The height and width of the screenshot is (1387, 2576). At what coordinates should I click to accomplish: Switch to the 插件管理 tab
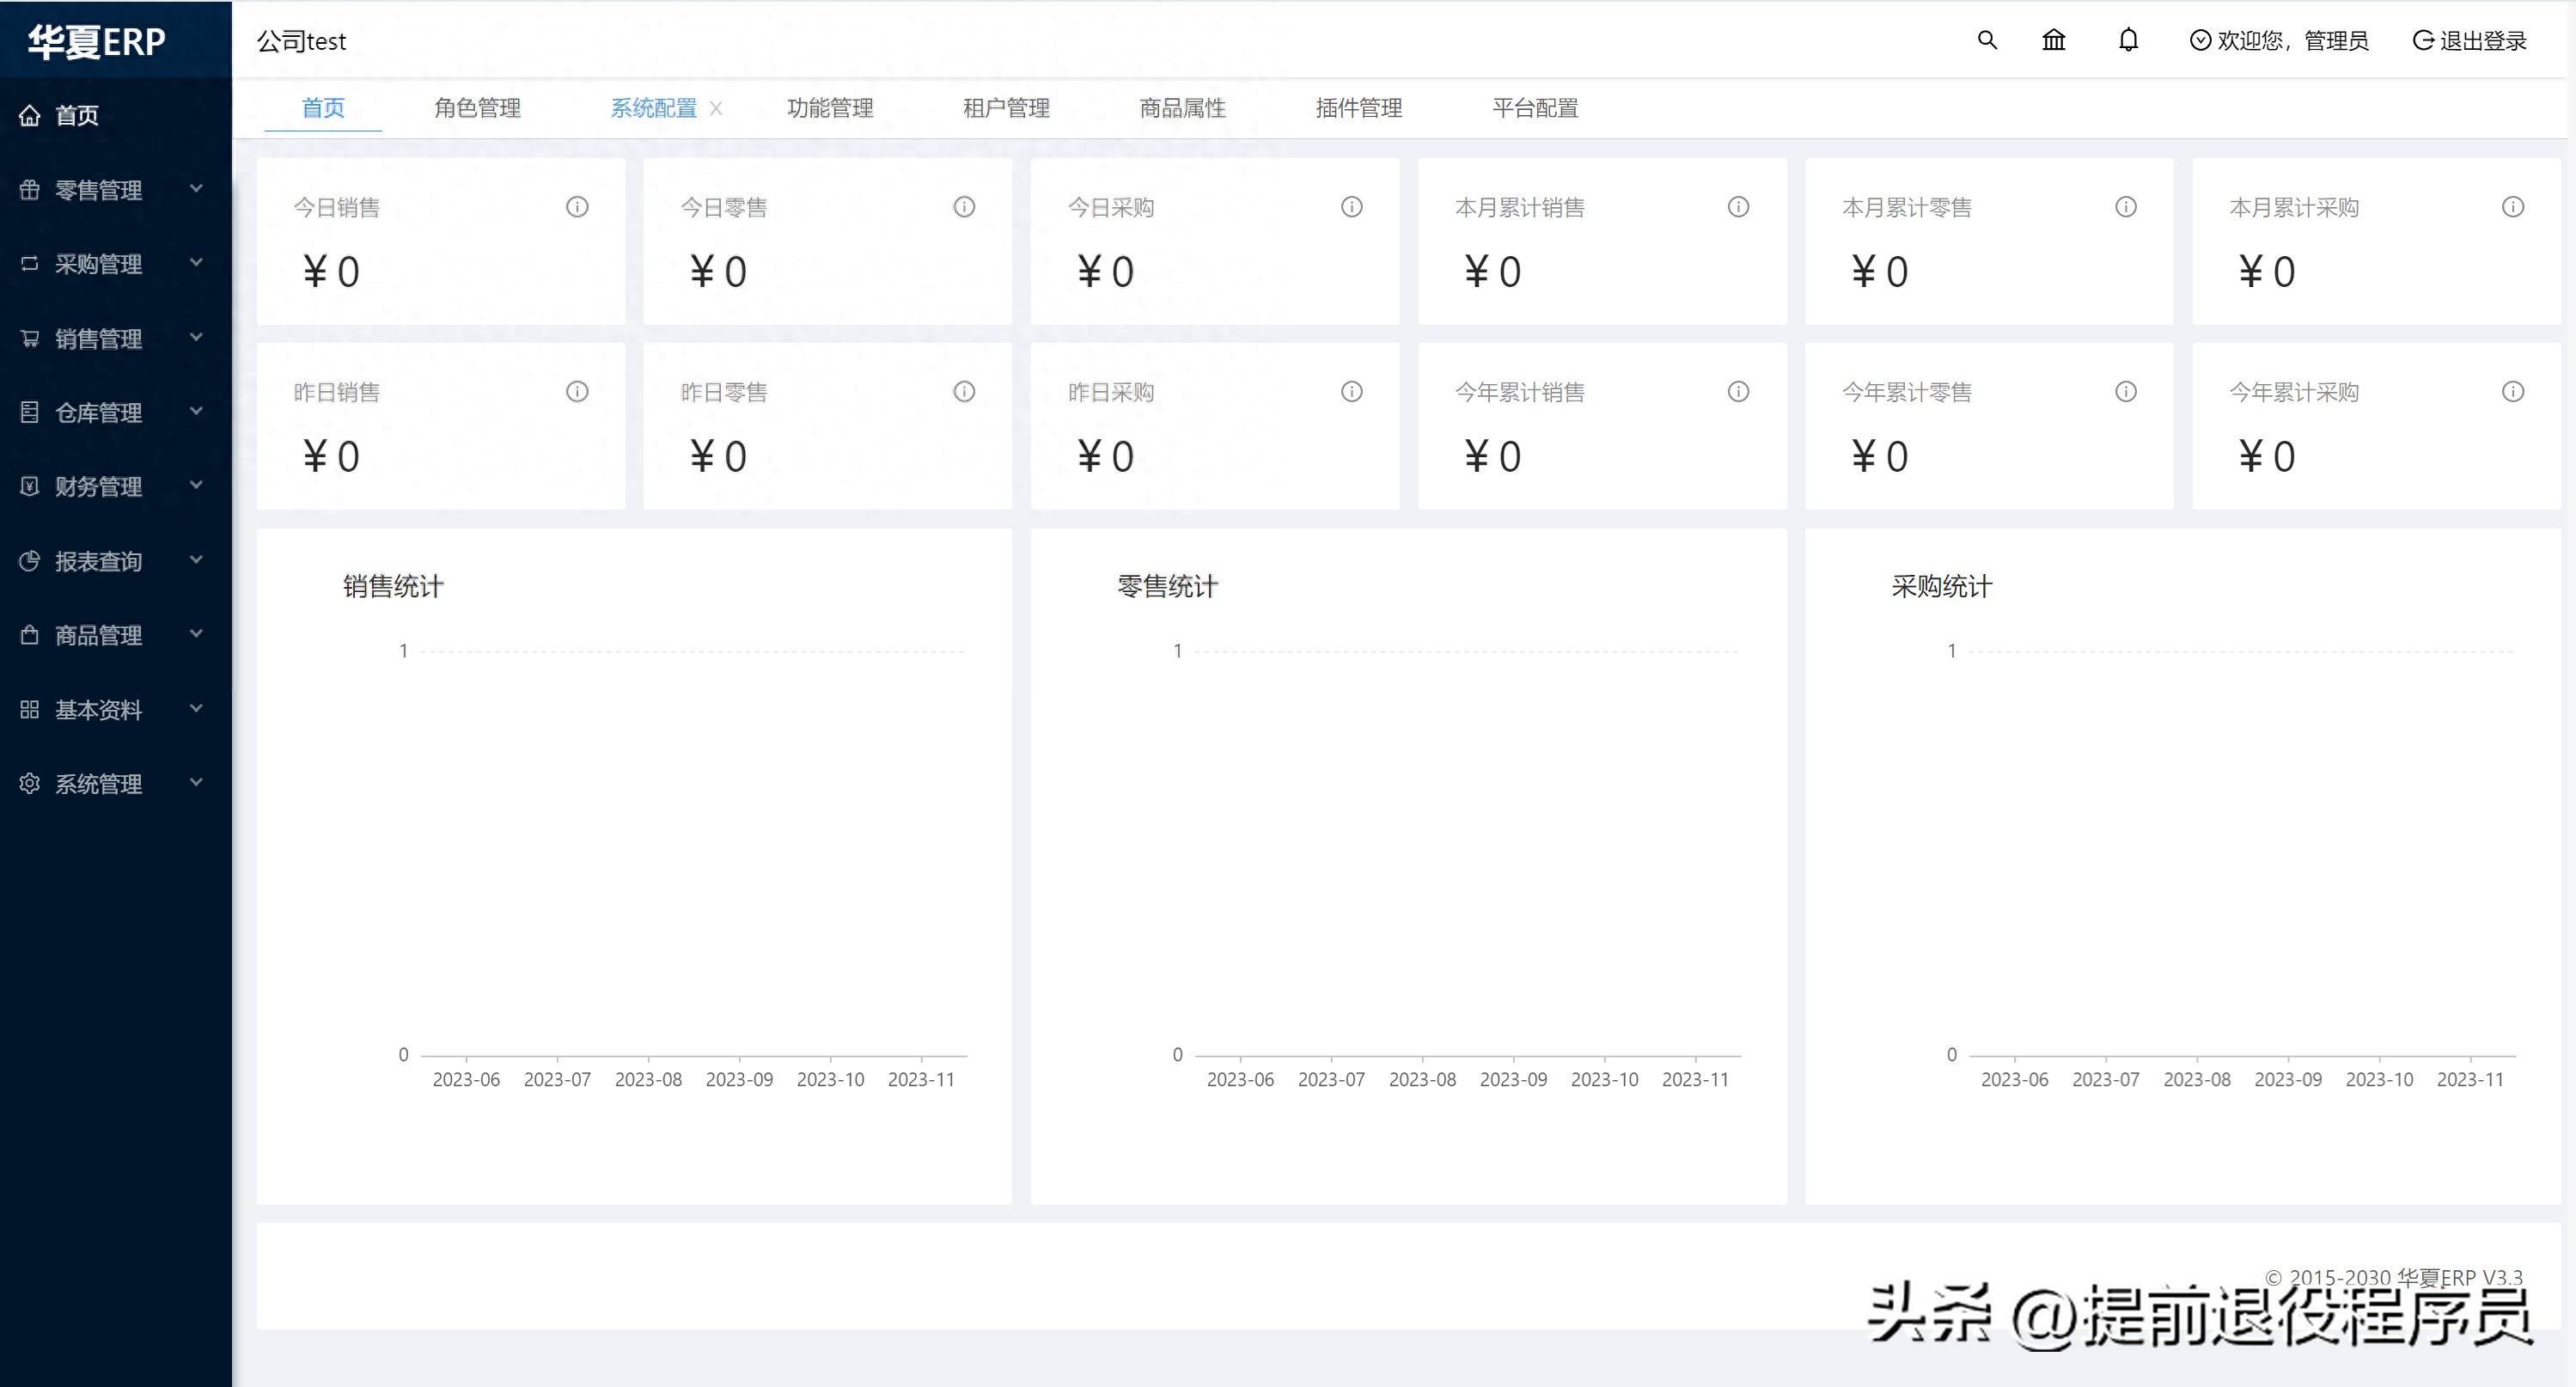pos(1358,108)
